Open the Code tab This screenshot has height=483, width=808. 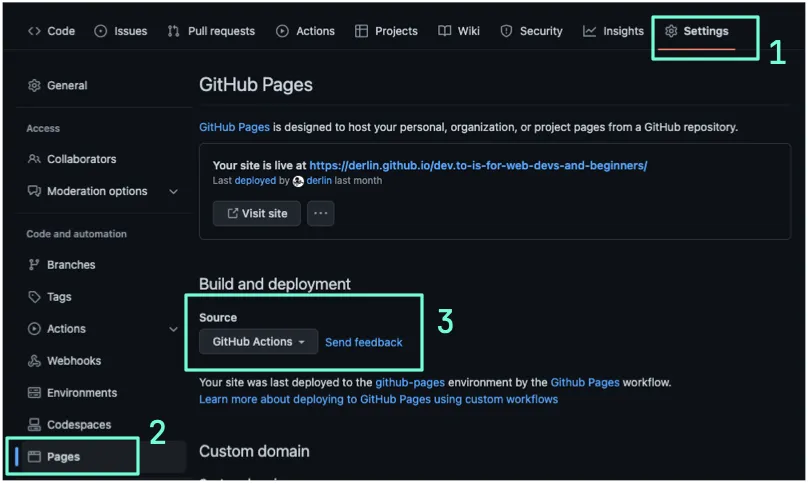pyautogui.click(x=51, y=31)
